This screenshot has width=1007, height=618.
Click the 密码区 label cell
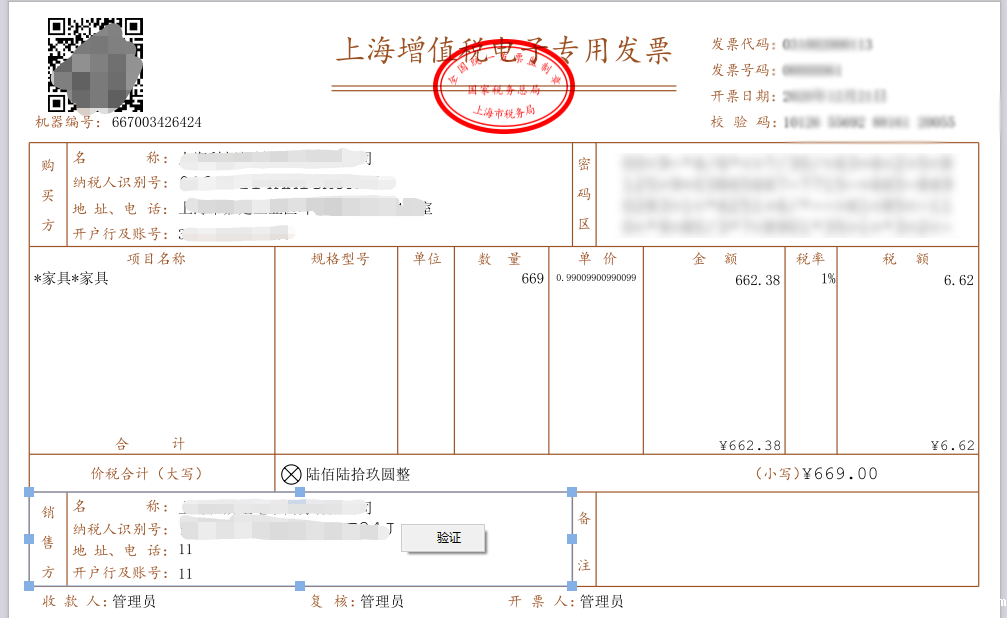pyautogui.click(x=584, y=195)
